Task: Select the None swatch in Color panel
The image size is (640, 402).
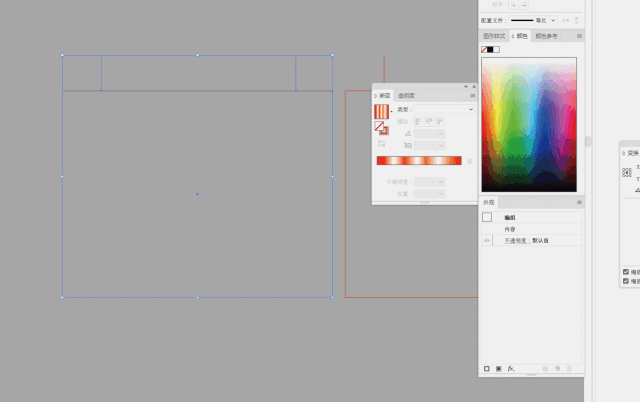Action: click(x=484, y=49)
